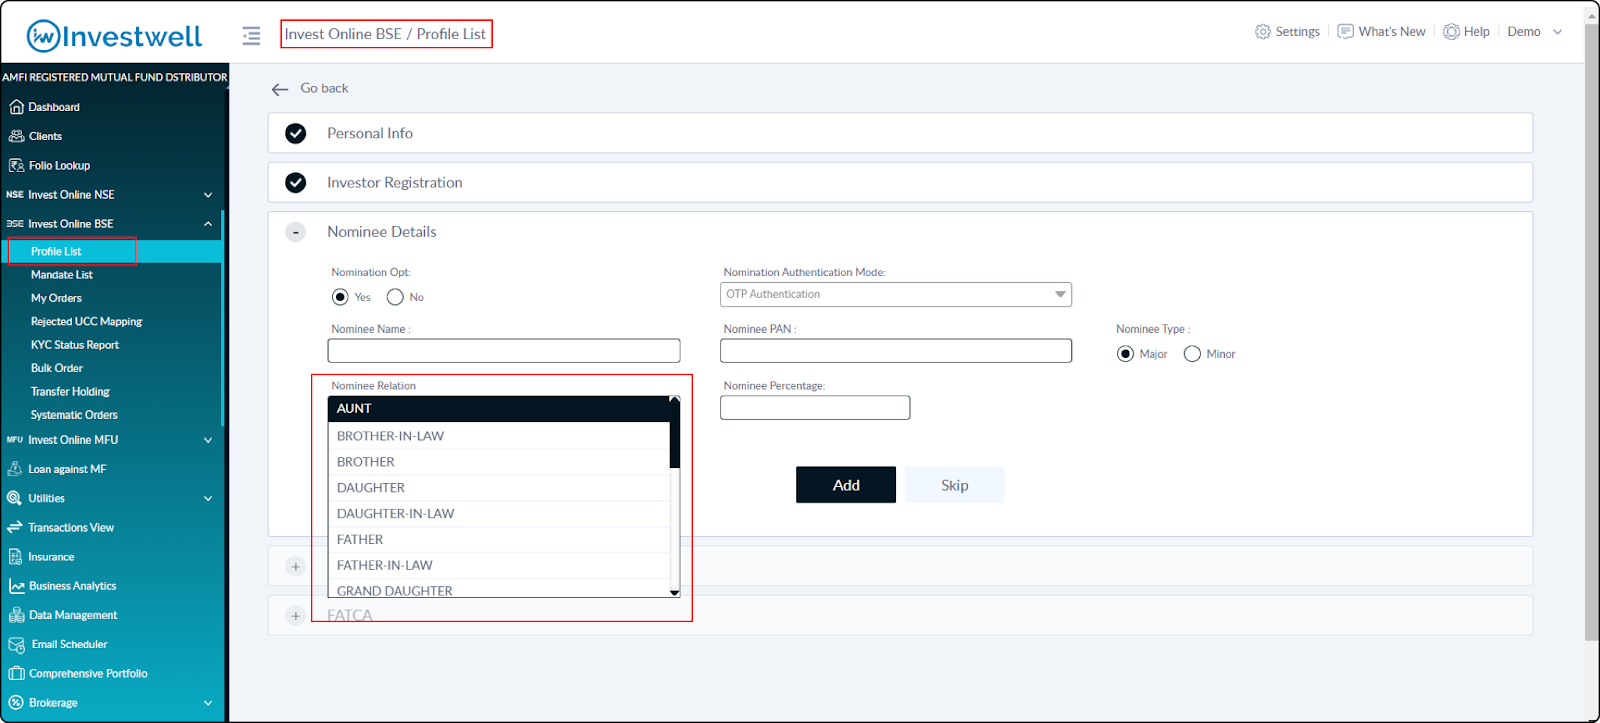1600x723 pixels.
Task: Click the Transactions View arrows icon
Action: coord(14,527)
